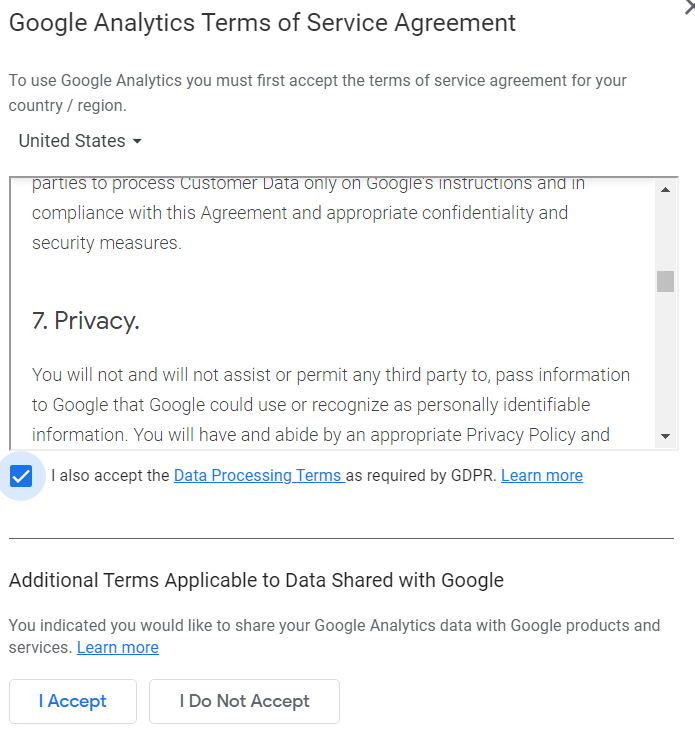The width and height of the screenshot is (695, 737).
Task: Click scrollbar track below the thumb
Action: pos(665,360)
